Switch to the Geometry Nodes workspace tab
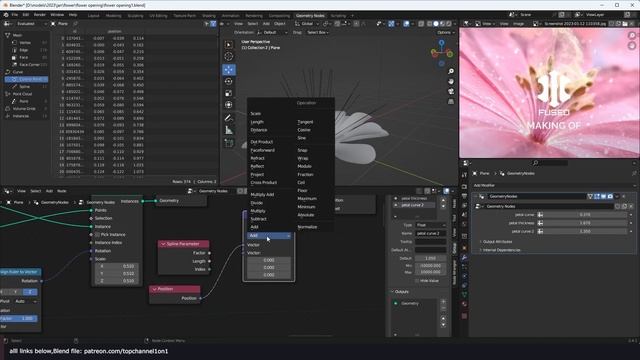The height and width of the screenshot is (360, 640). (310, 16)
